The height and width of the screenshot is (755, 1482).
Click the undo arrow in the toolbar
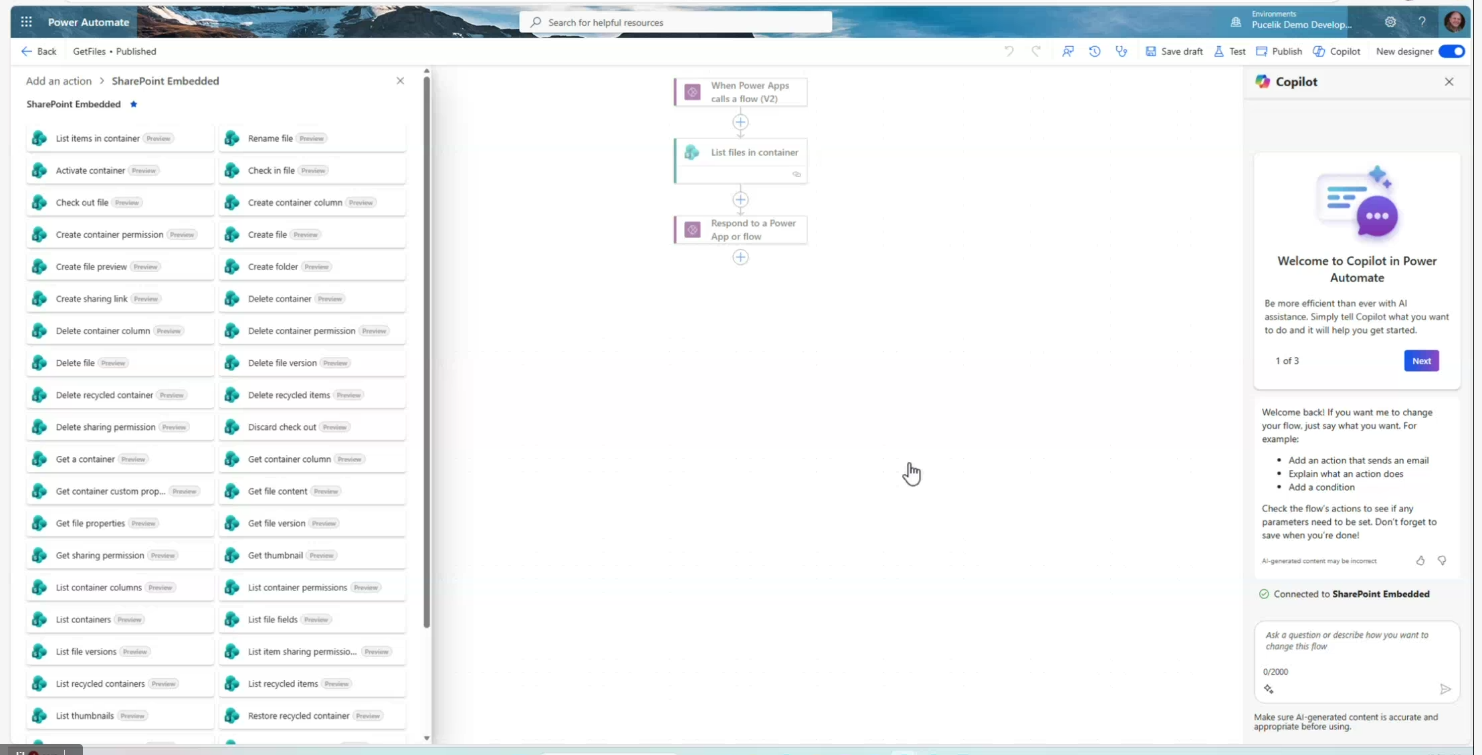[1009, 51]
